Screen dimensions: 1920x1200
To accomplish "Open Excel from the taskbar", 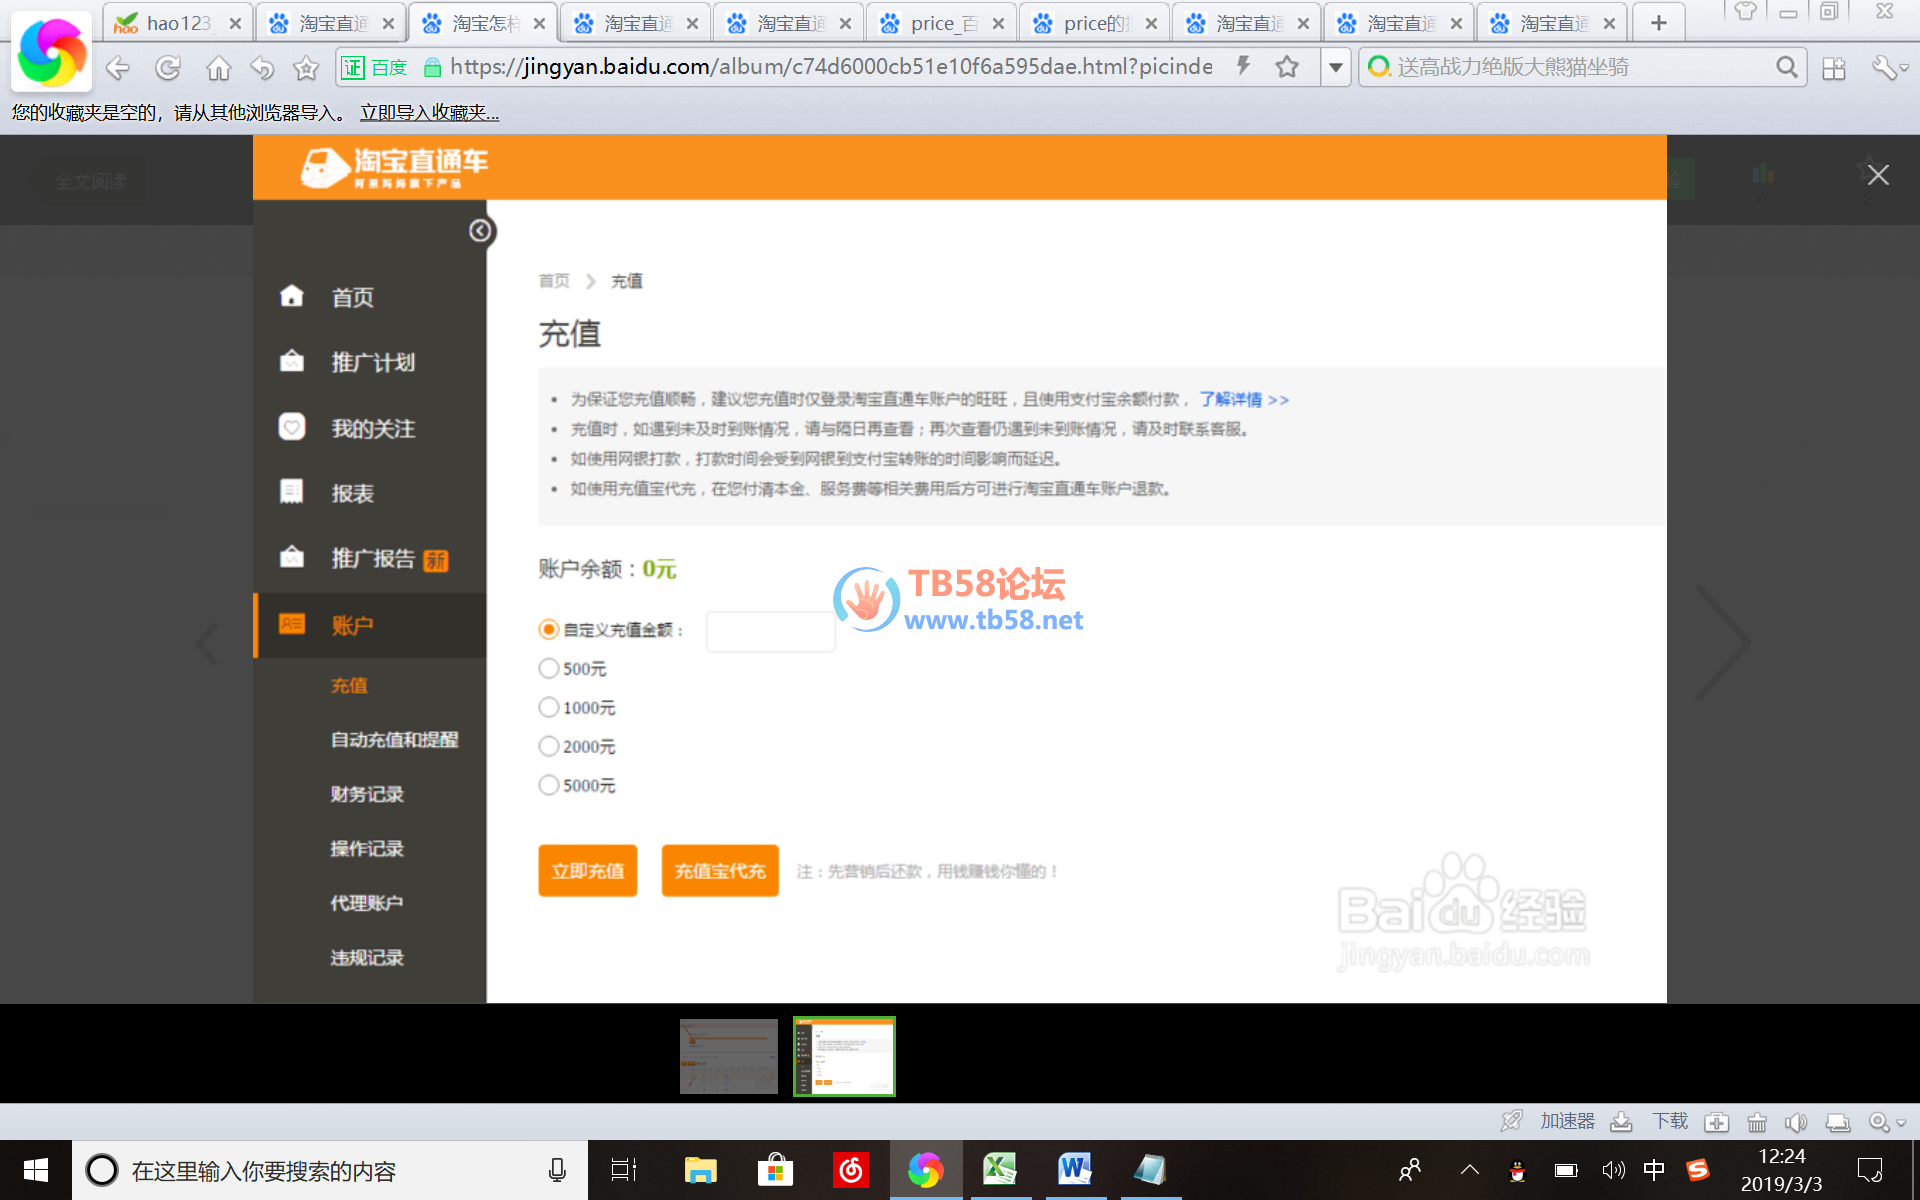I will pos(999,1169).
